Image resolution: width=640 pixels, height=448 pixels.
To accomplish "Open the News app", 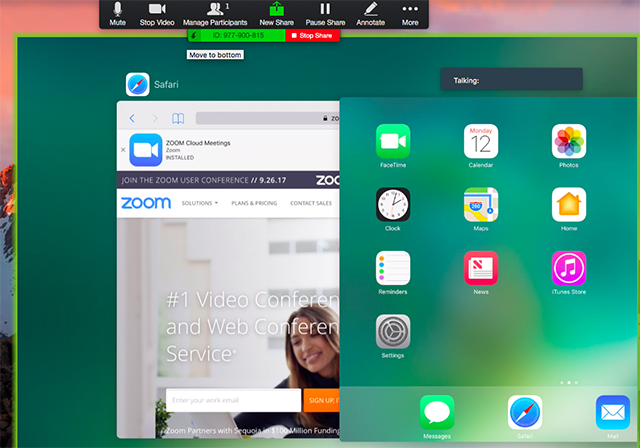I will [481, 268].
